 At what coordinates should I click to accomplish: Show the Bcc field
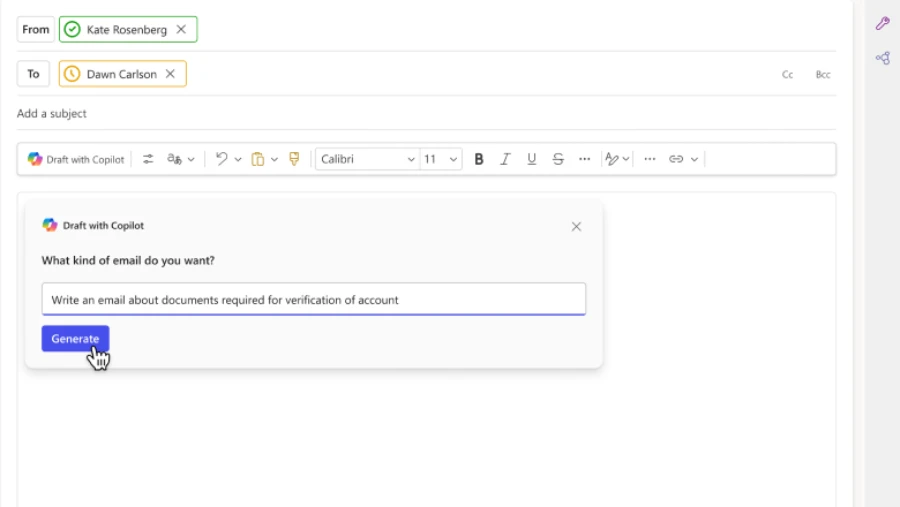pos(823,75)
